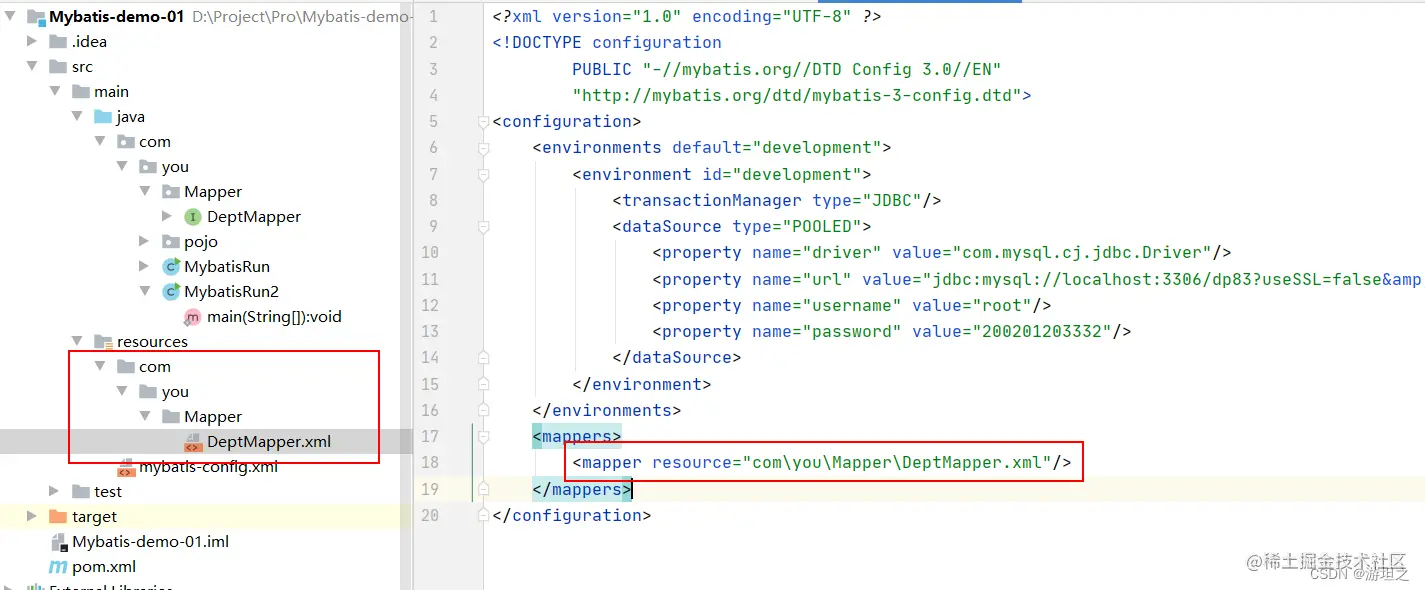The height and width of the screenshot is (590, 1425).
Task: Click the pom.xml Maven icon
Action: [x=58, y=567]
